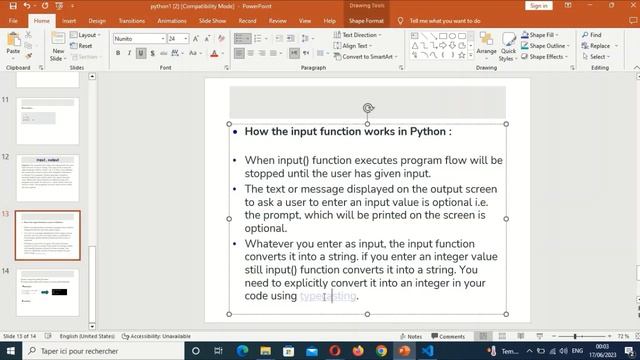Clear all text formatting
This screenshot has width=640, height=360.
coord(221,39)
